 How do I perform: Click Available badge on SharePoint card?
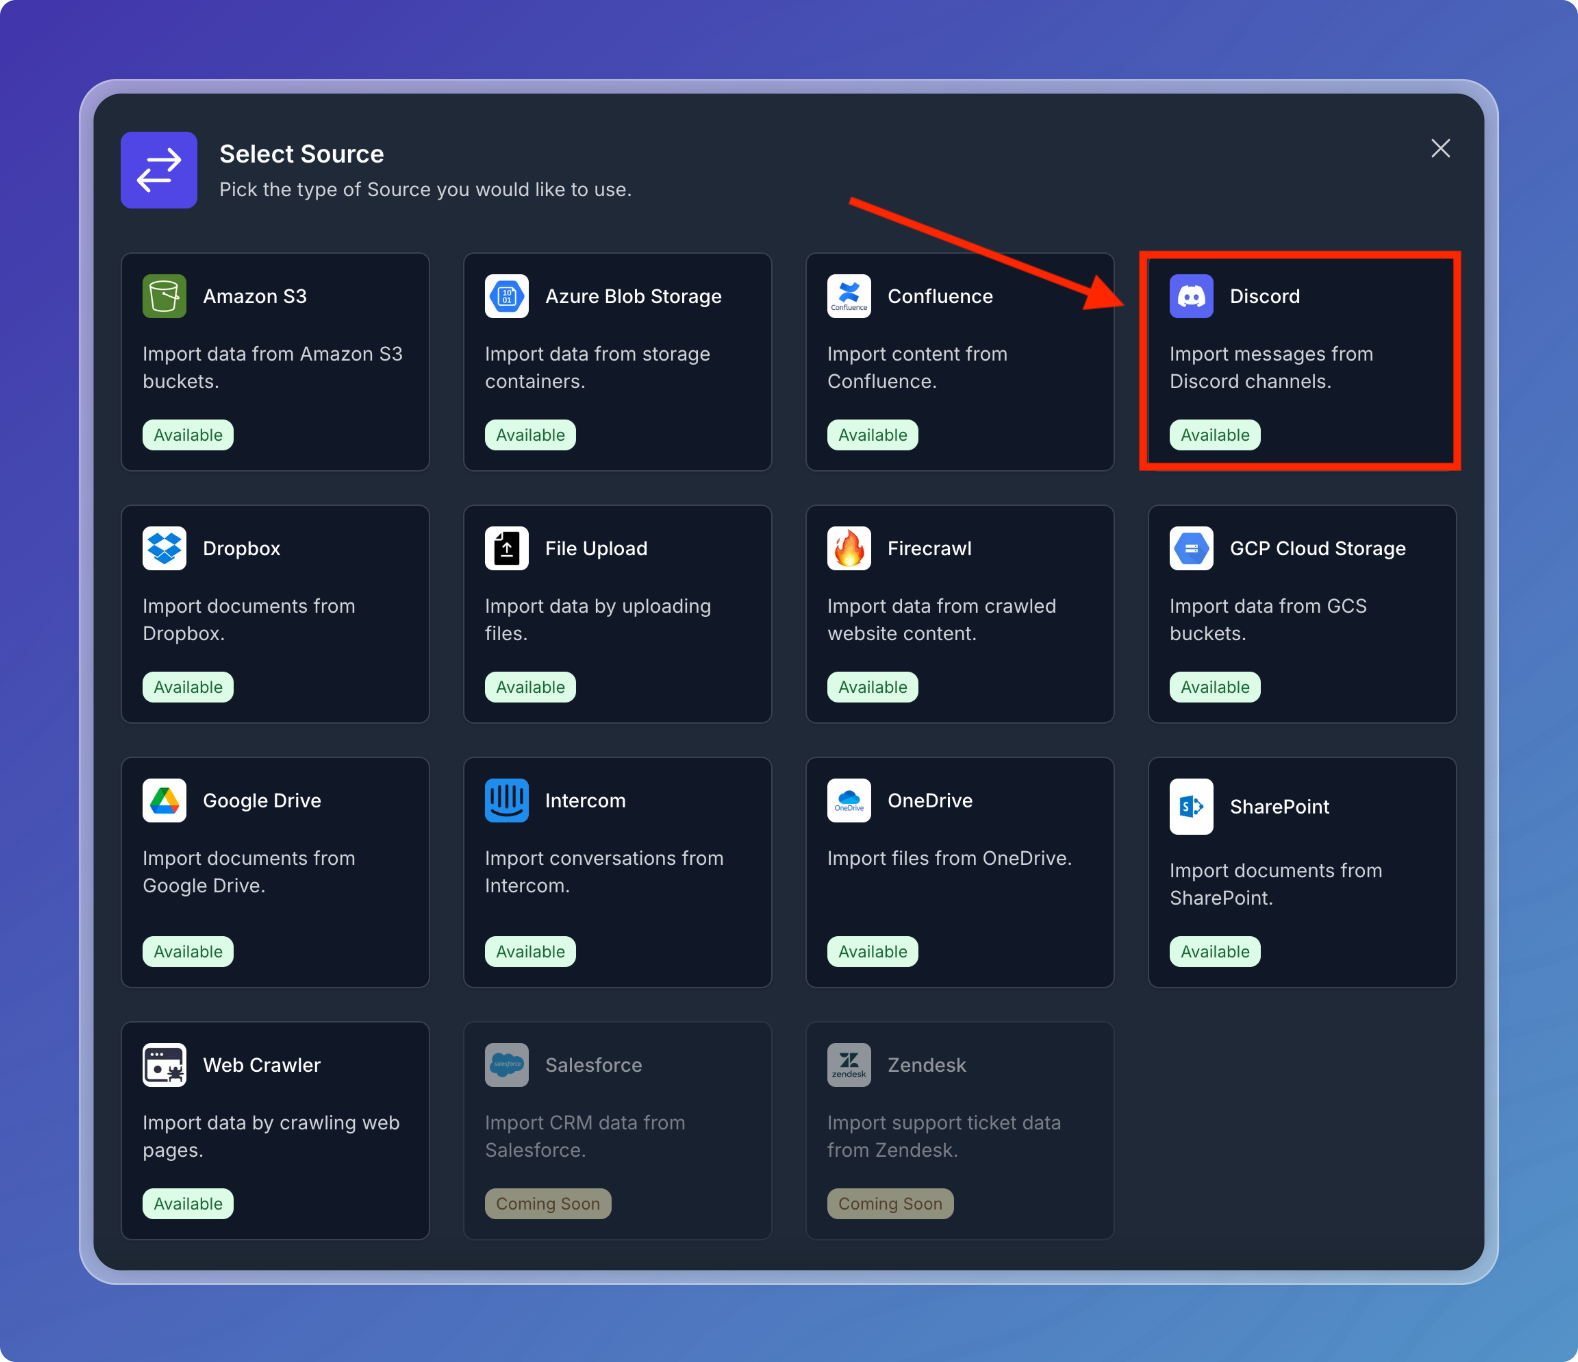click(1215, 952)
